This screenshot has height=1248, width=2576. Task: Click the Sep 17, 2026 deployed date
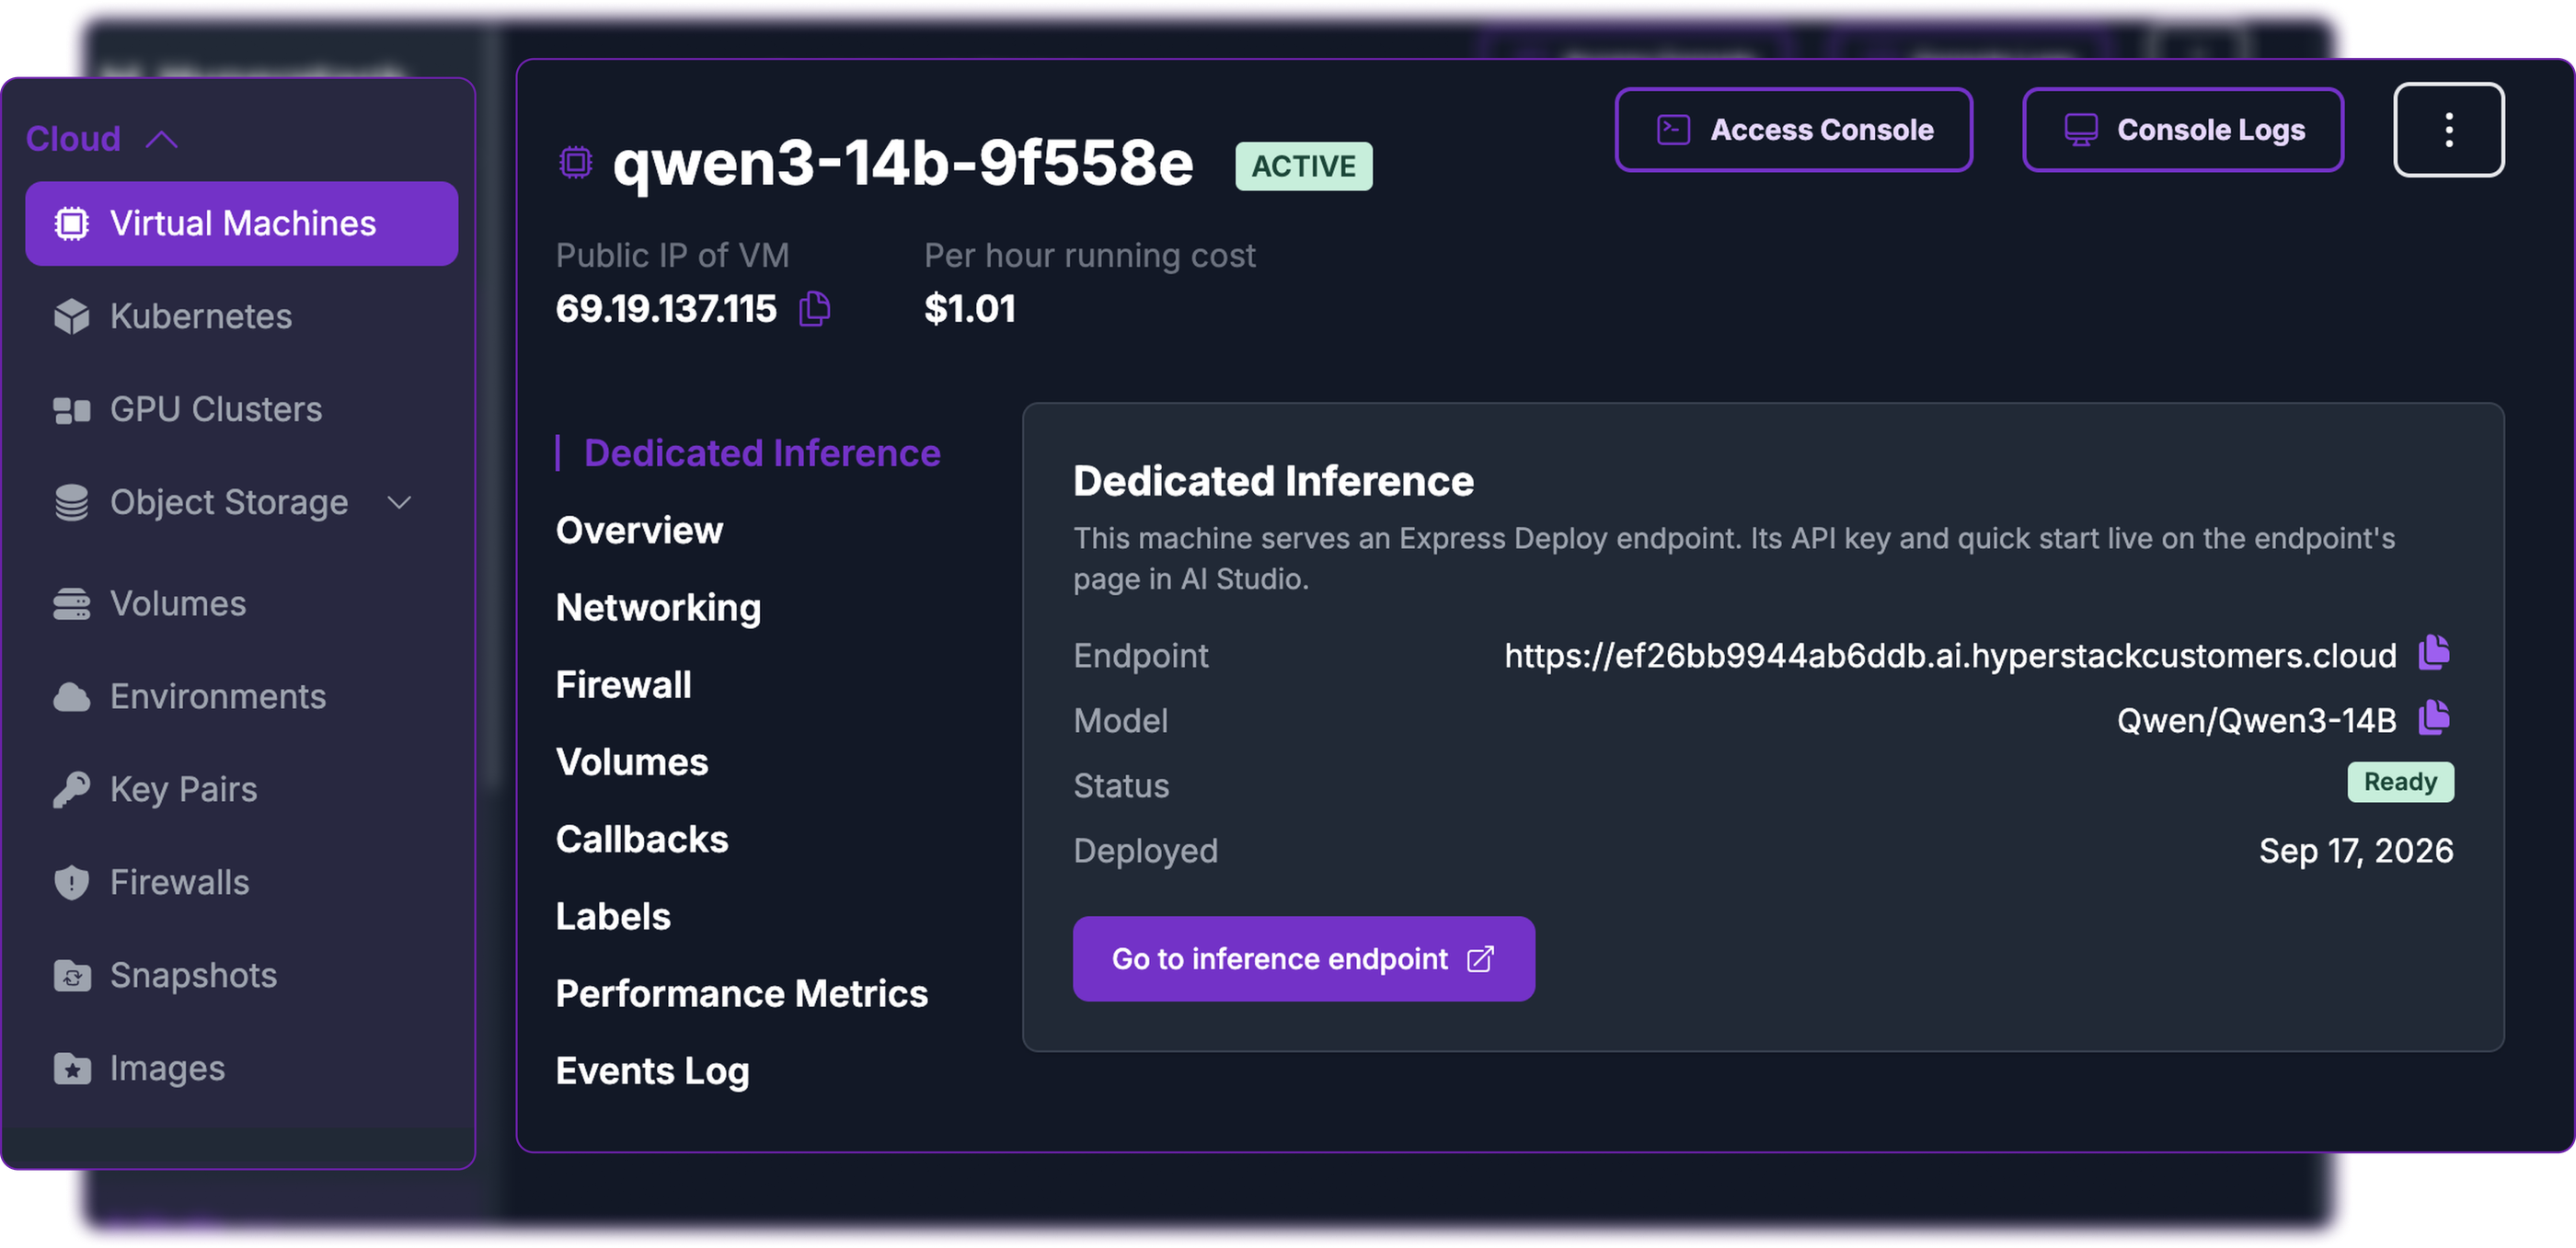[2356, 850]
